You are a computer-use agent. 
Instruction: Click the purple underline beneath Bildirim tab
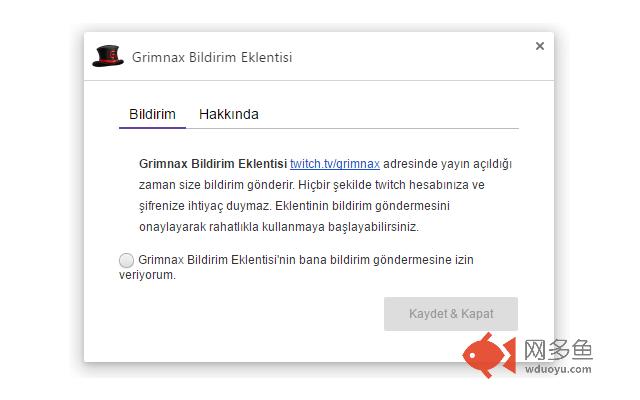[x=152, y=128]
